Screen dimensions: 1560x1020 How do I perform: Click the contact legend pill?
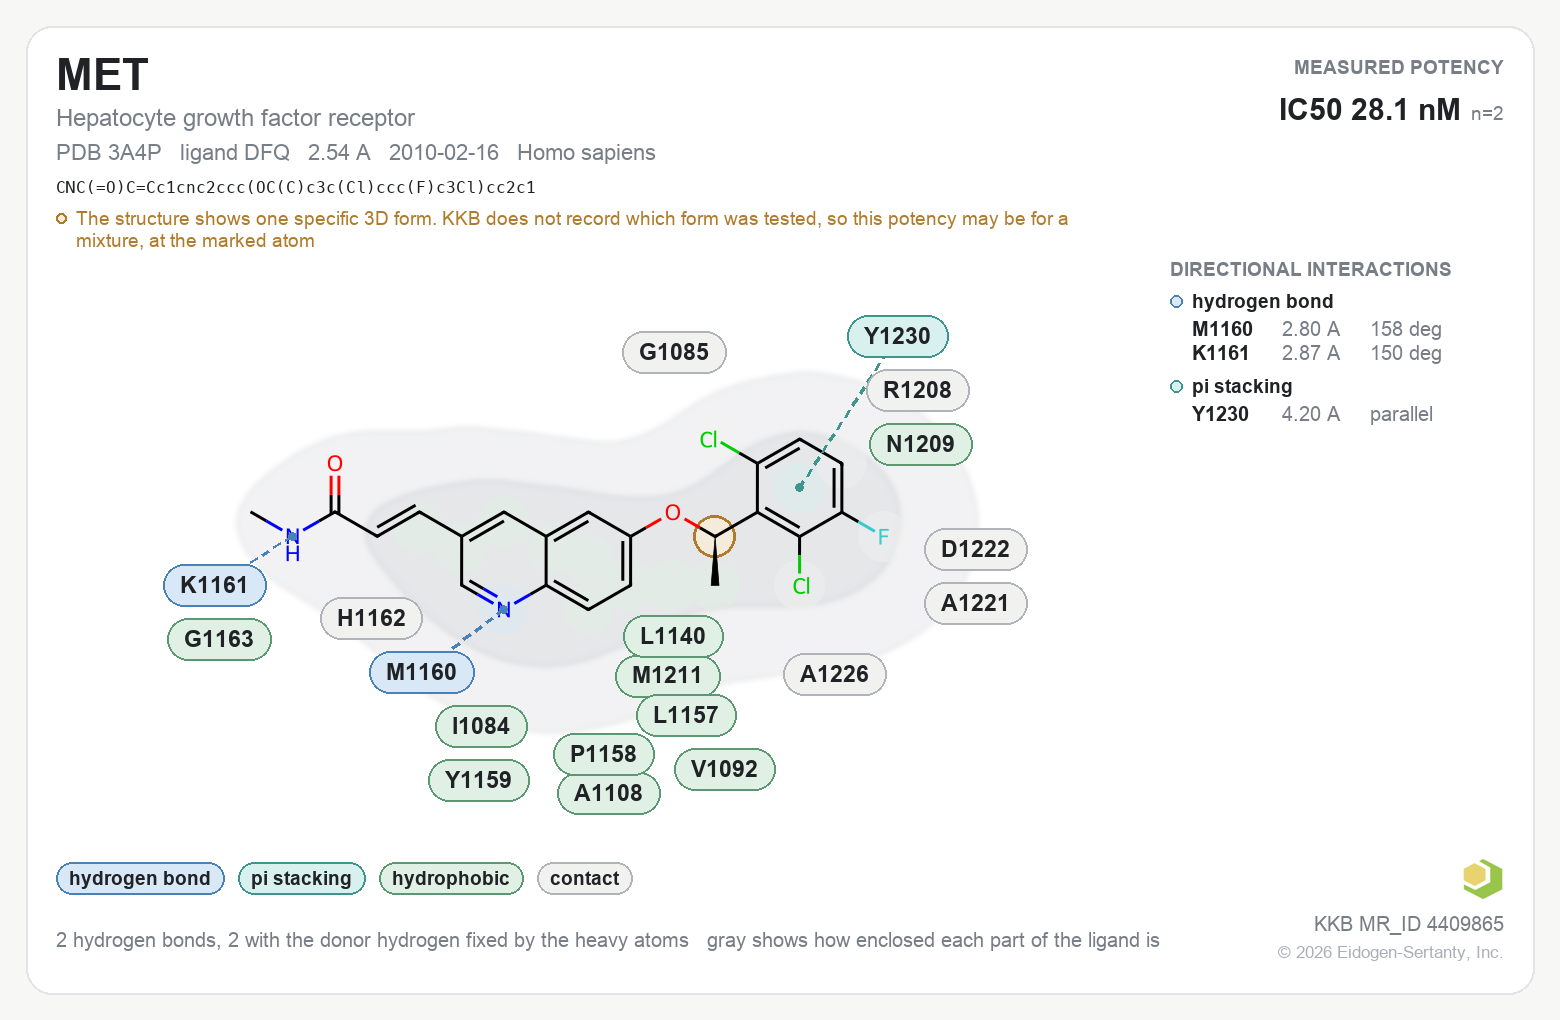(x=585, y=878)
